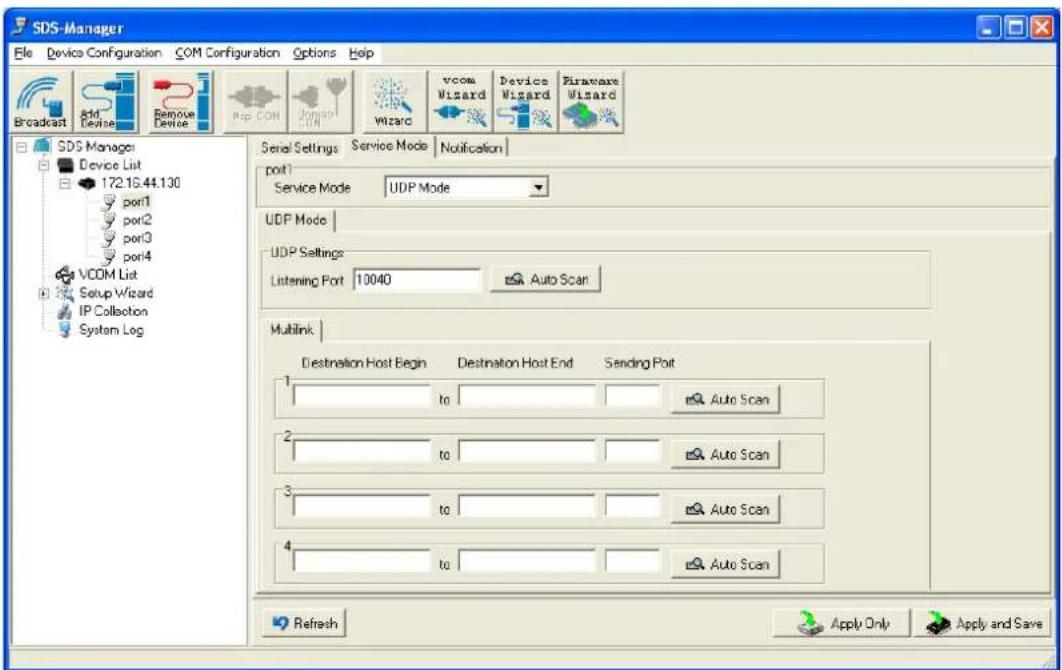The height and width of the screenshot is (670, 1062).
Task: Switch to the Serial Settings tab
Action: [x=299, y=148]
